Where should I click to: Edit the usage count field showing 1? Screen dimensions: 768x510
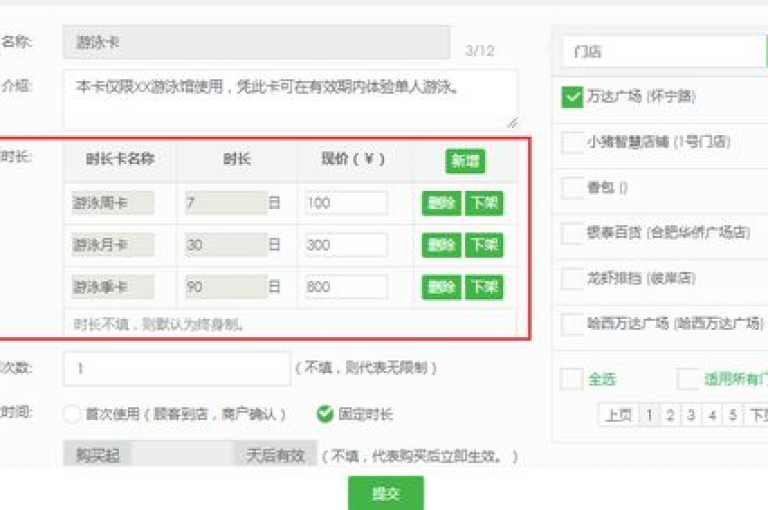point(177,368)
